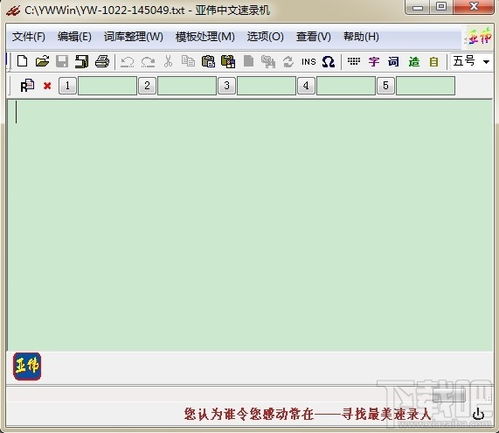This screenshot has height=433, width=499.
Task: Click the red slogan text 寻找最美速录人
Action: click(x=386, y=414)
